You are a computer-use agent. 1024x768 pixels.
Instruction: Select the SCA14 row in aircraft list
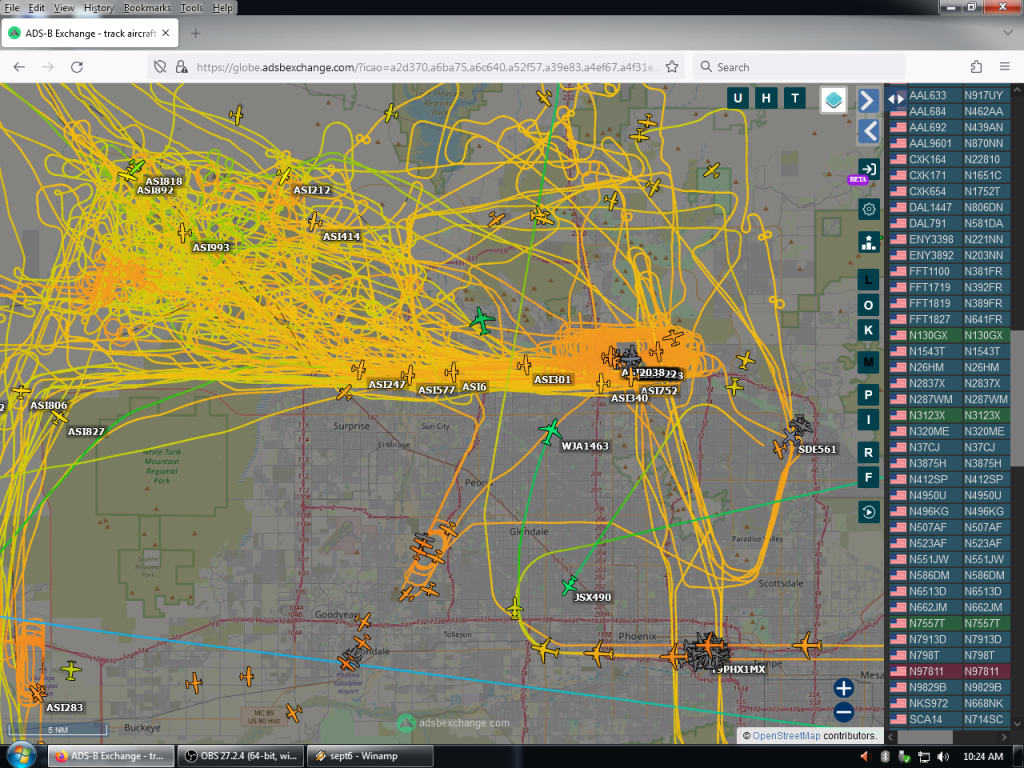[x=950, y=719]
